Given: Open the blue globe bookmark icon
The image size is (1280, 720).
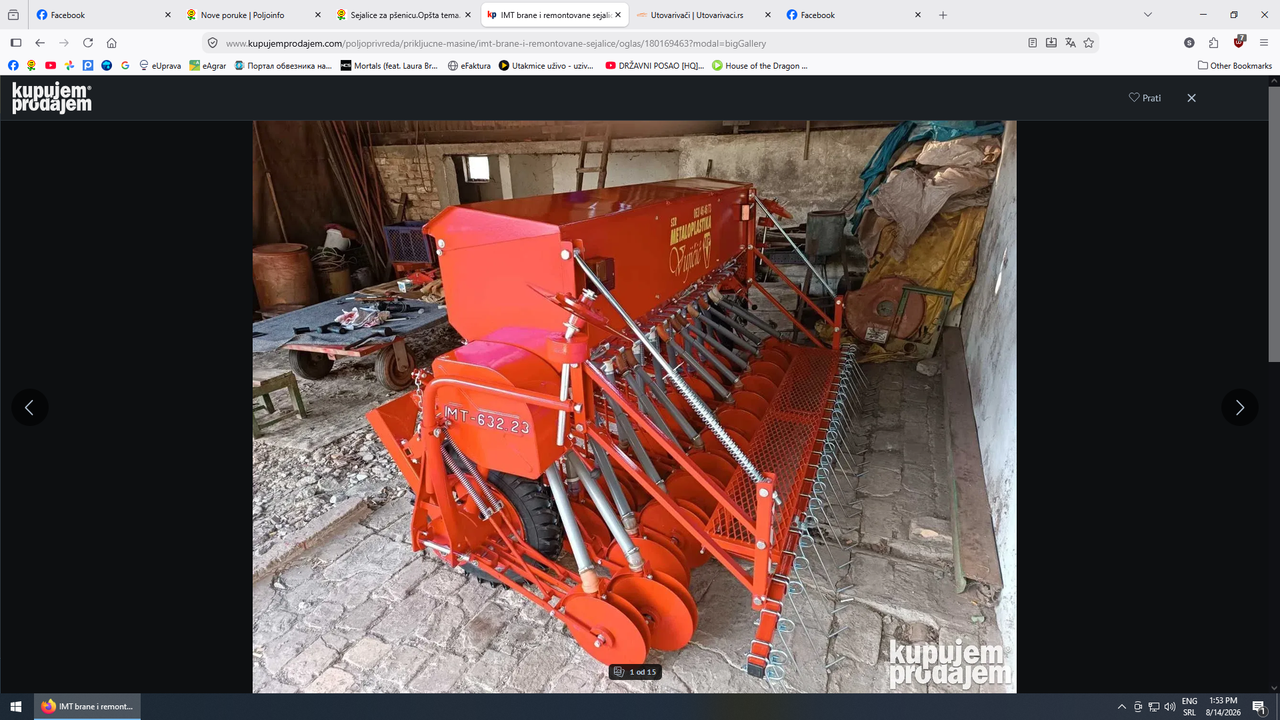Looking at the screenshot, I should (107, 65).
